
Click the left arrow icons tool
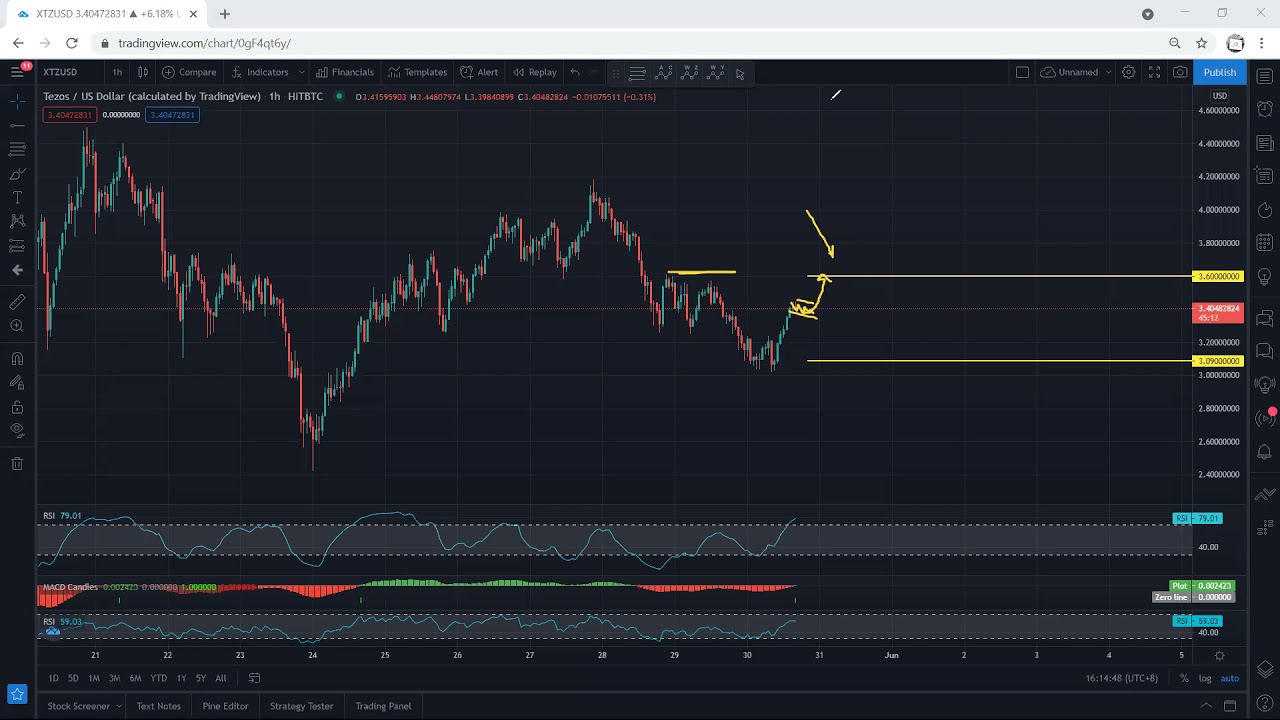17,270
